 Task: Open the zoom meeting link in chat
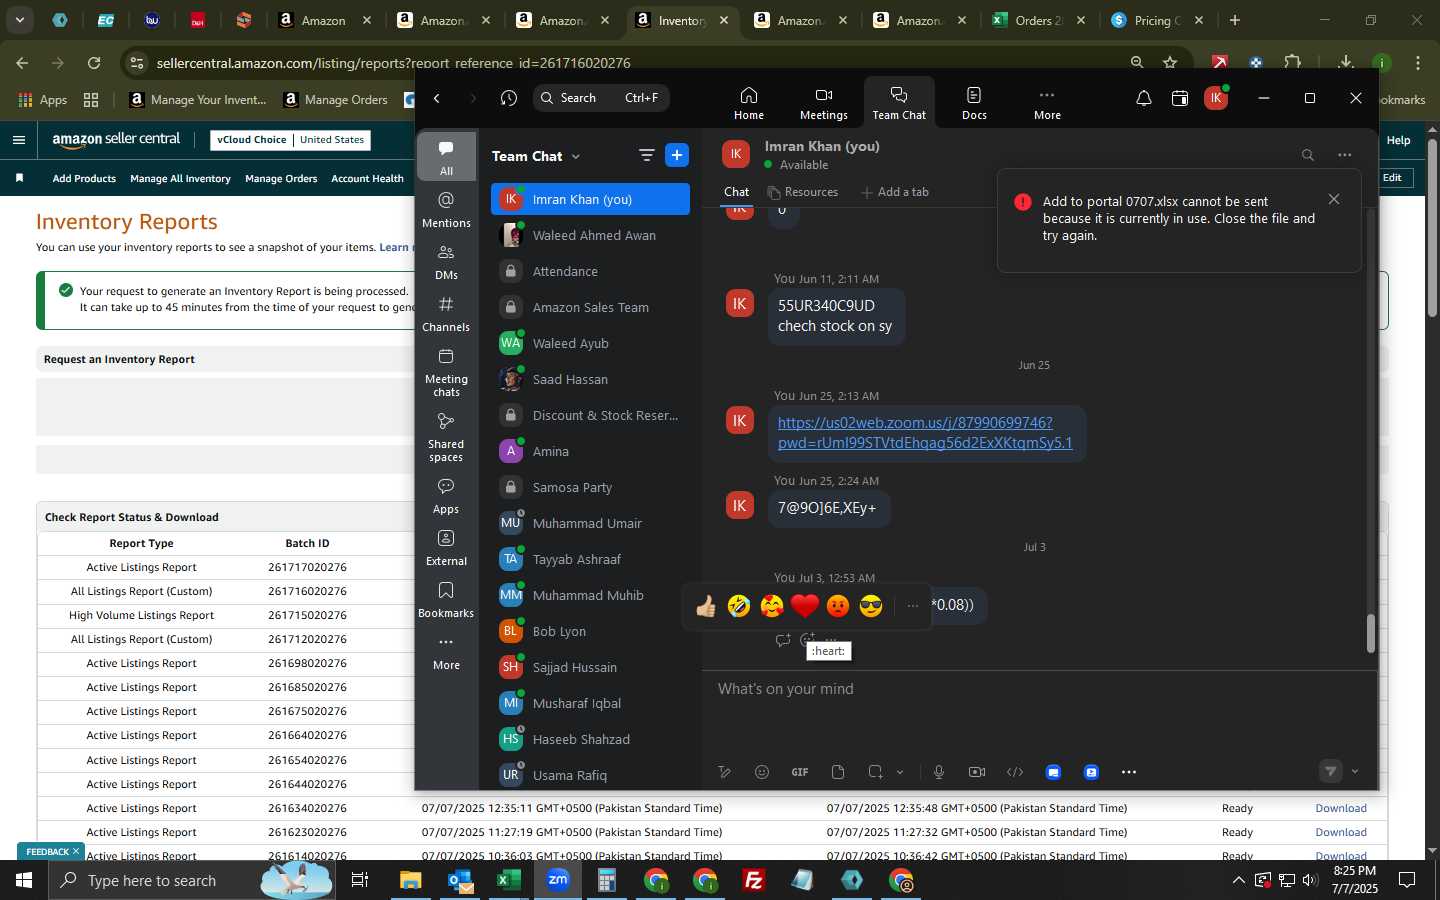tap(924, 433)
